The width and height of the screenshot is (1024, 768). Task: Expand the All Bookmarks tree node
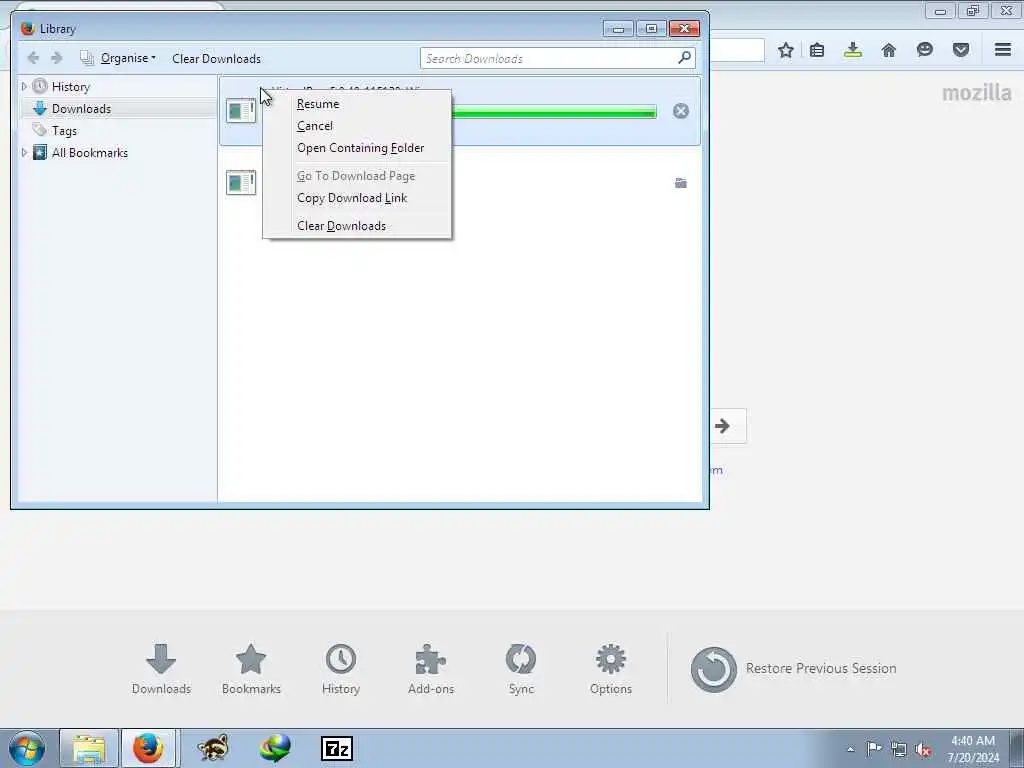(x=24, y=152)
